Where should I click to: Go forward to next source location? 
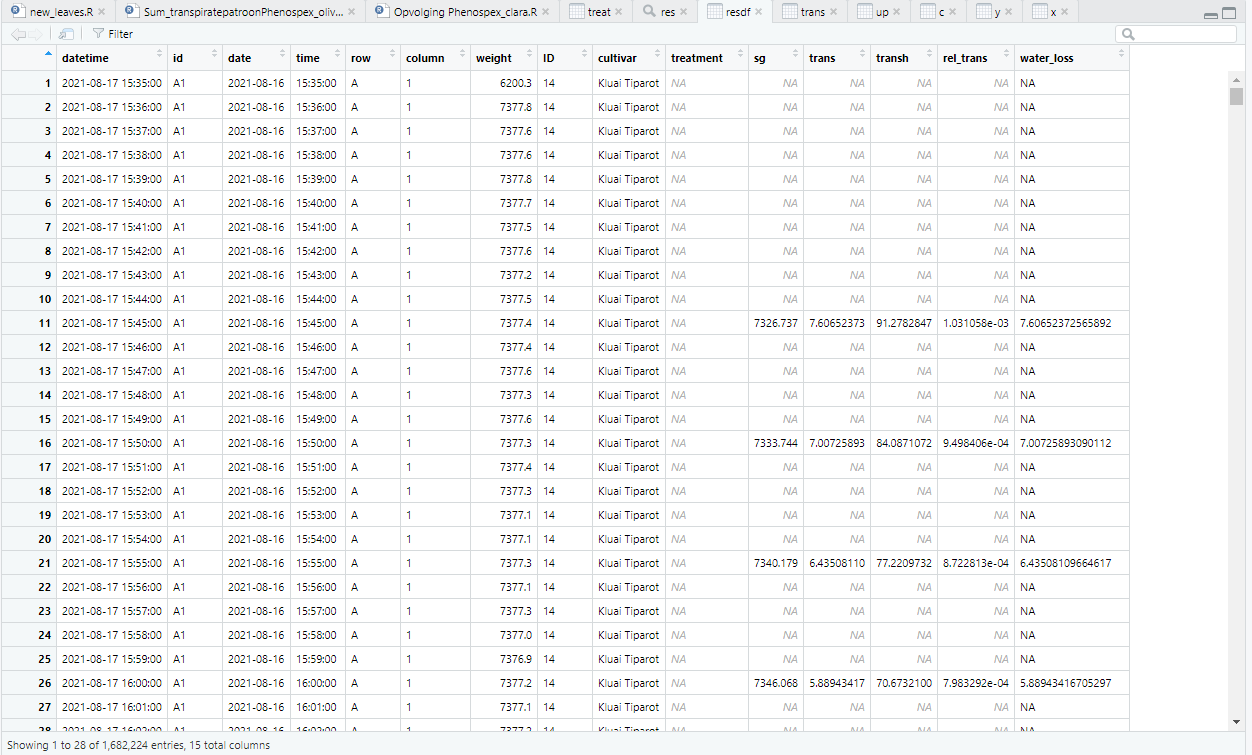point(37,34)
